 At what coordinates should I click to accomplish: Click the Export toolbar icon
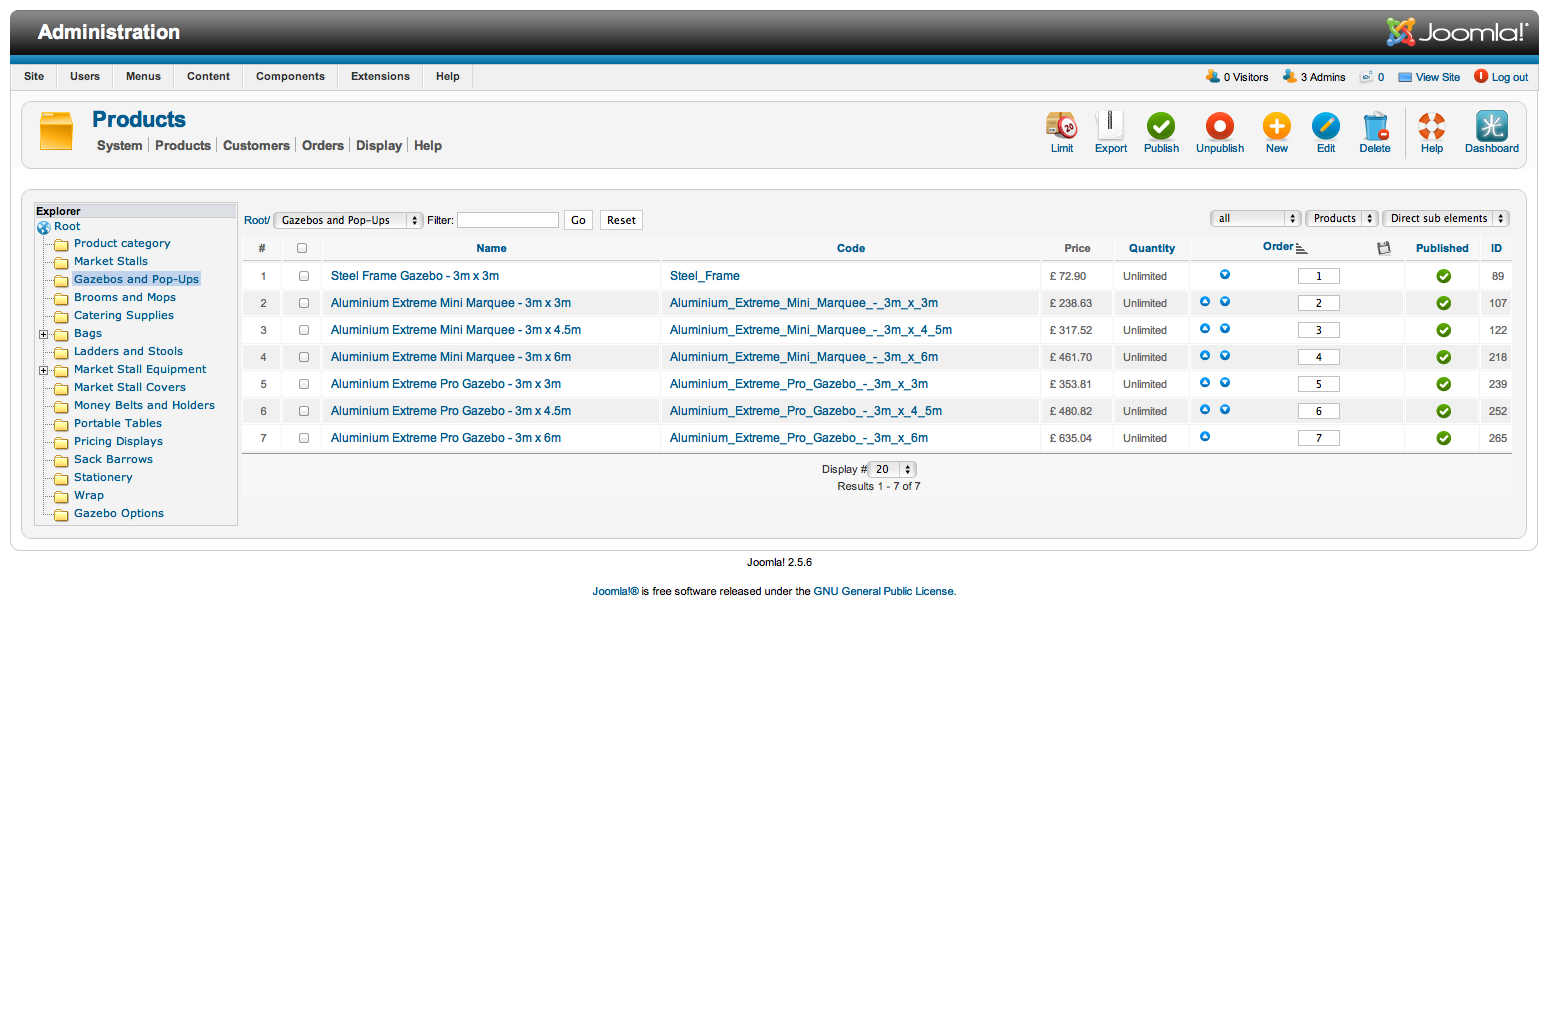click(1110, 126)
